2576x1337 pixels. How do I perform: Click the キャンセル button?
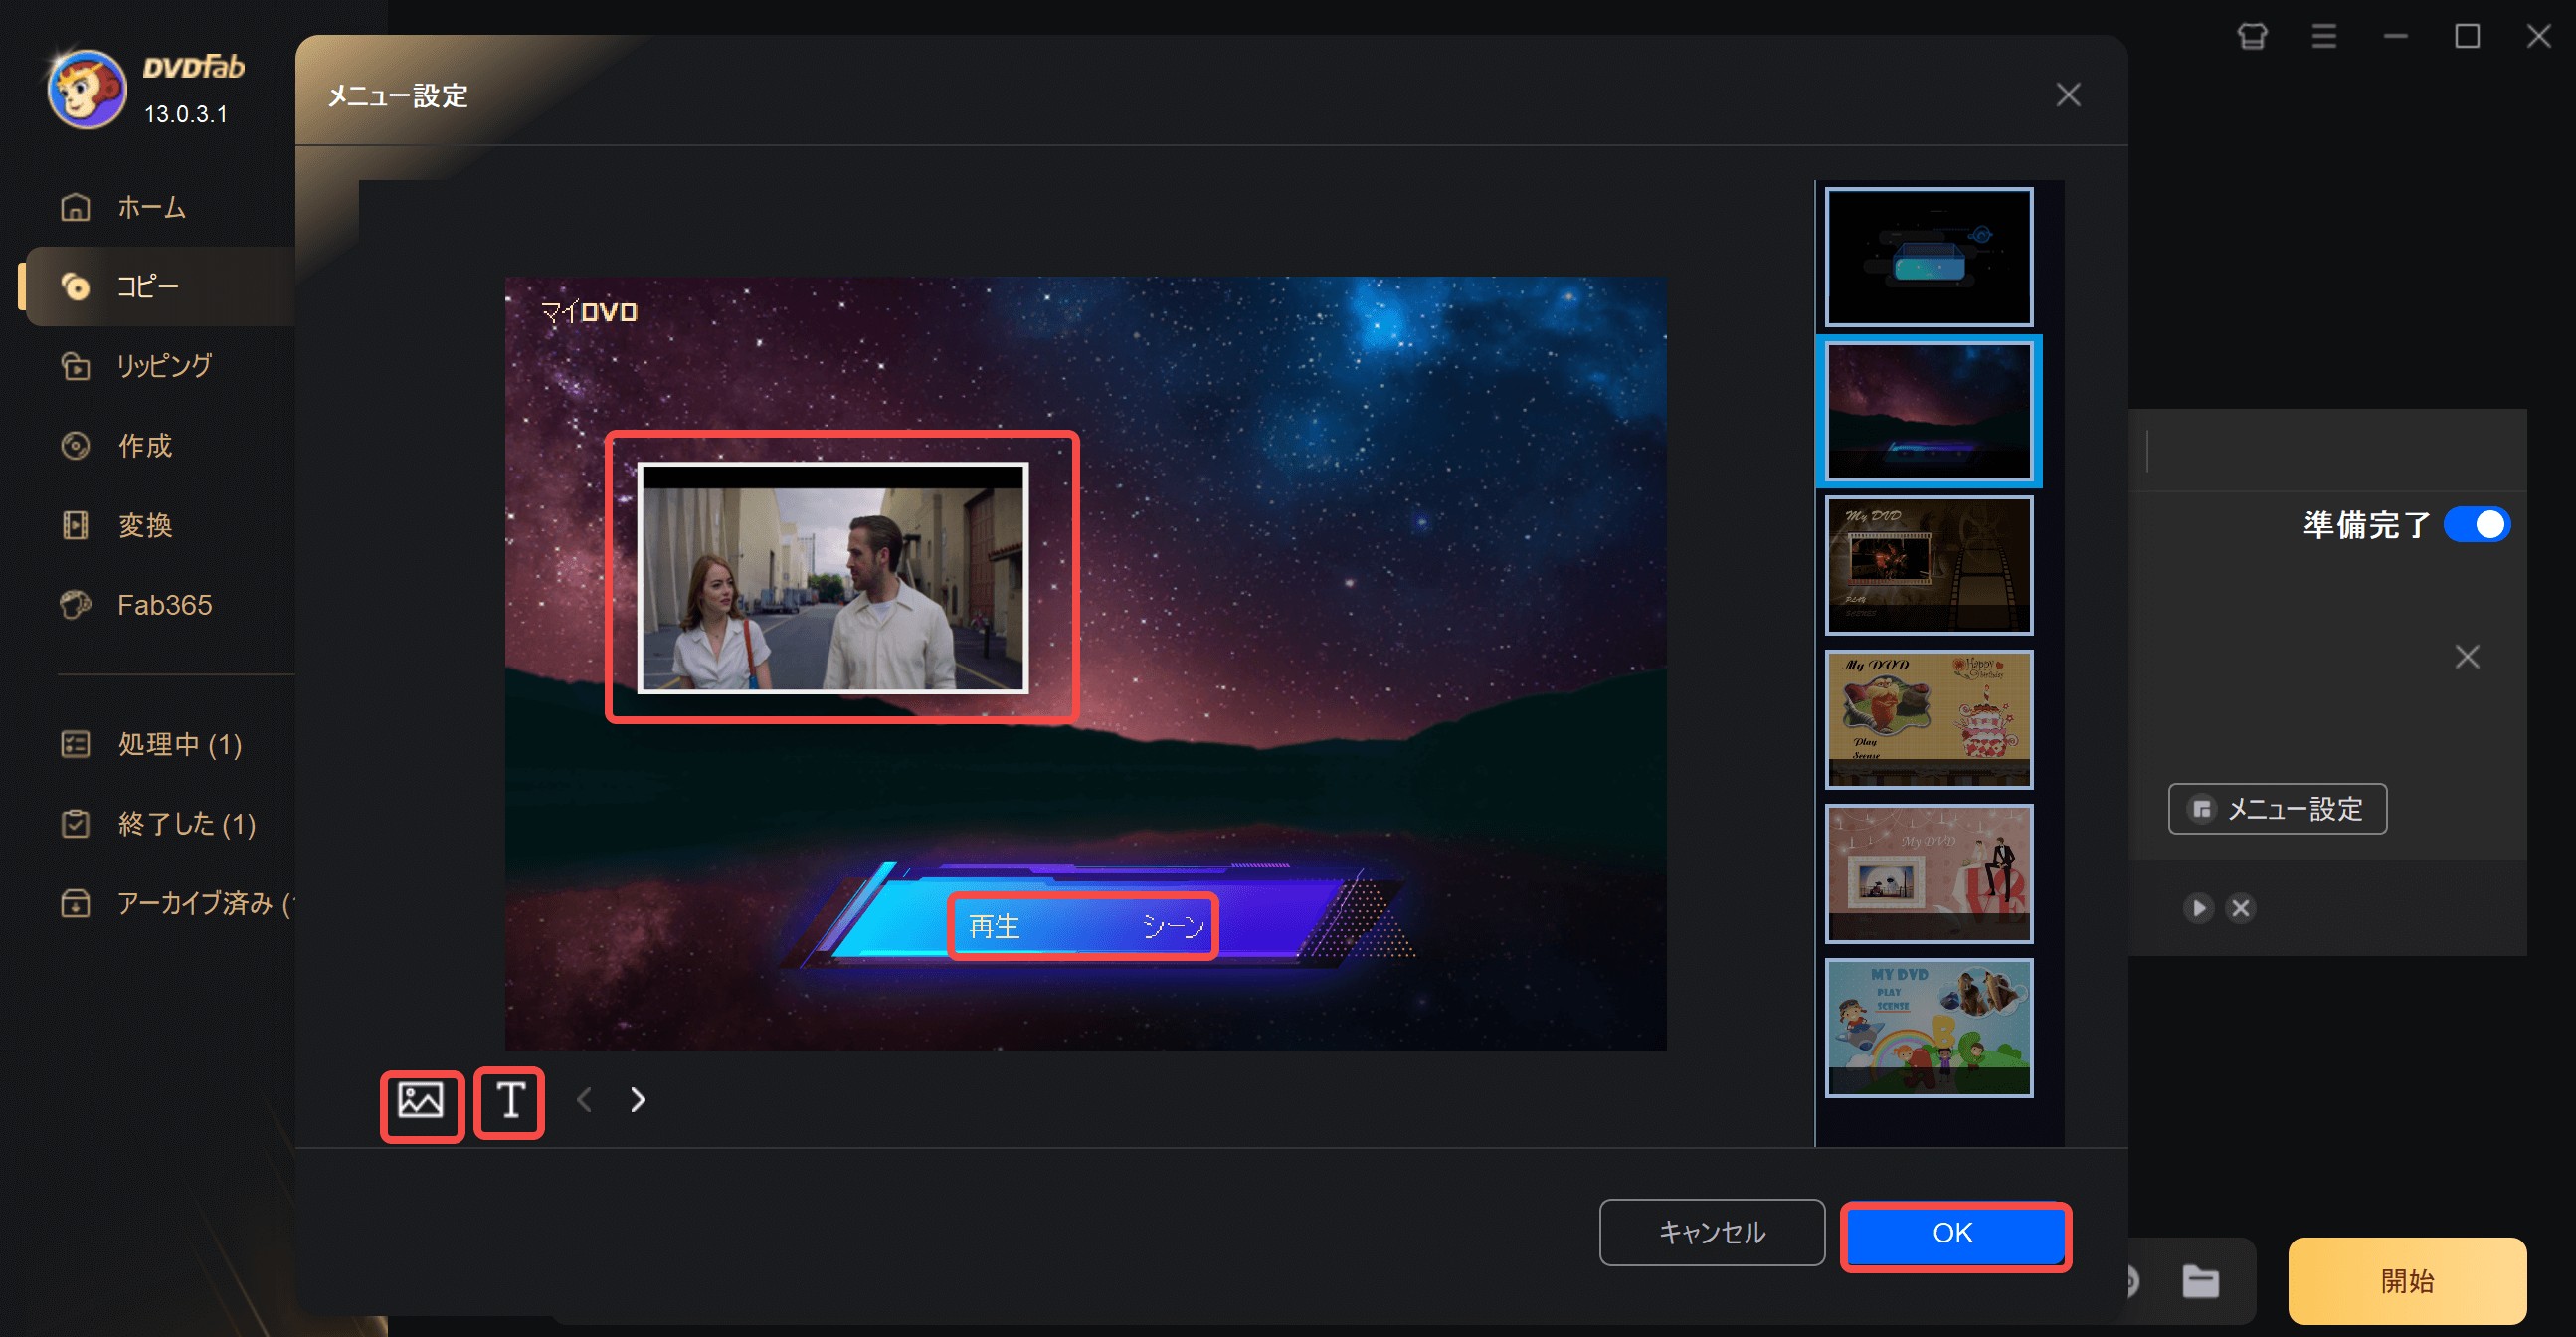[x=1711, y=1232]
